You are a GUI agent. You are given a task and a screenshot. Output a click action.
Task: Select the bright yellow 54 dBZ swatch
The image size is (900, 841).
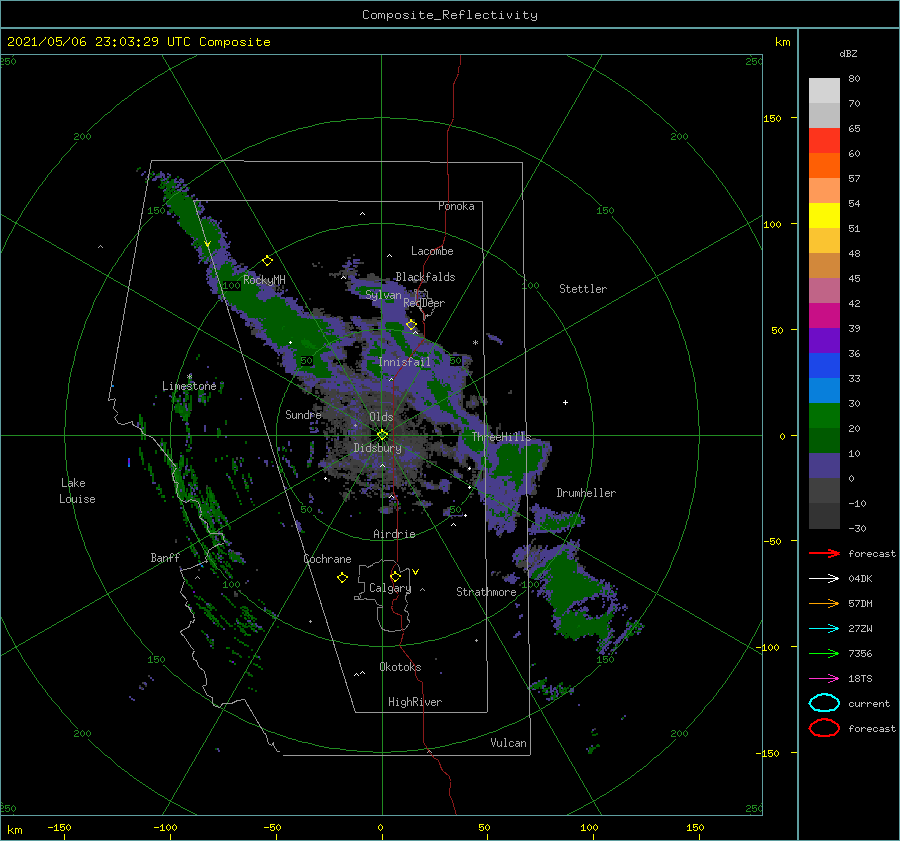824,216
